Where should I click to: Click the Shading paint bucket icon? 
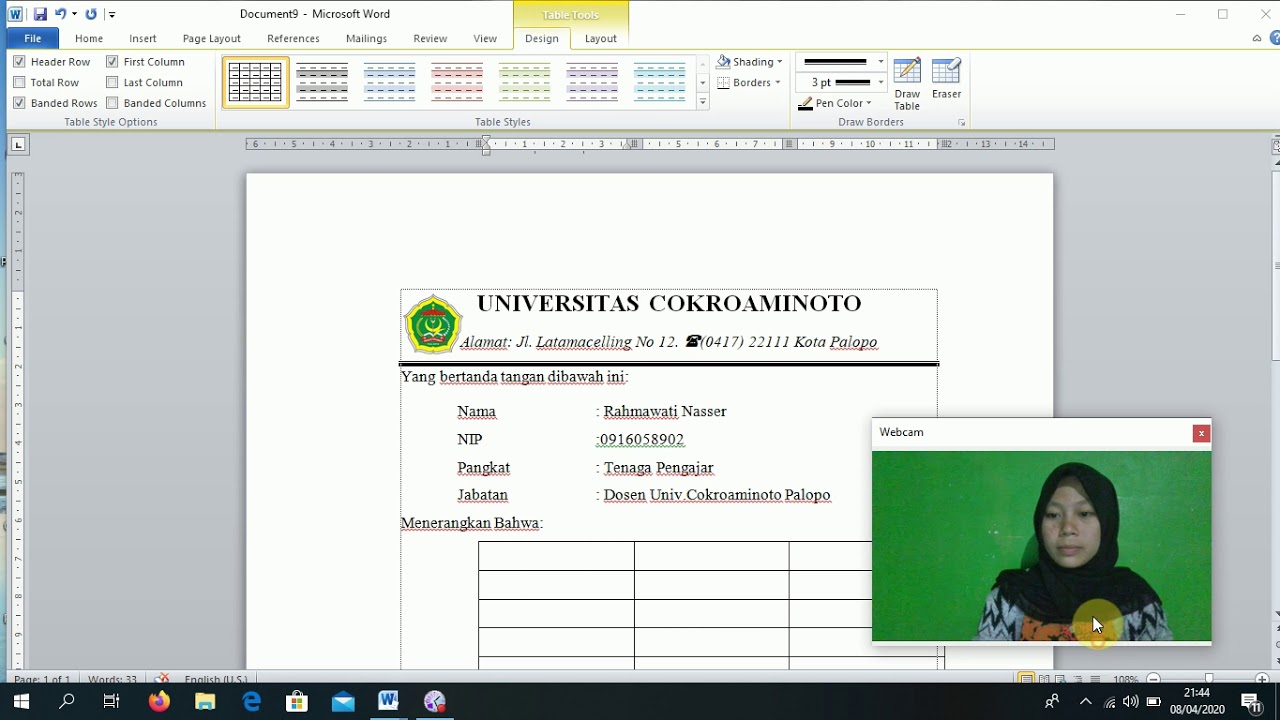pos(724,61)
